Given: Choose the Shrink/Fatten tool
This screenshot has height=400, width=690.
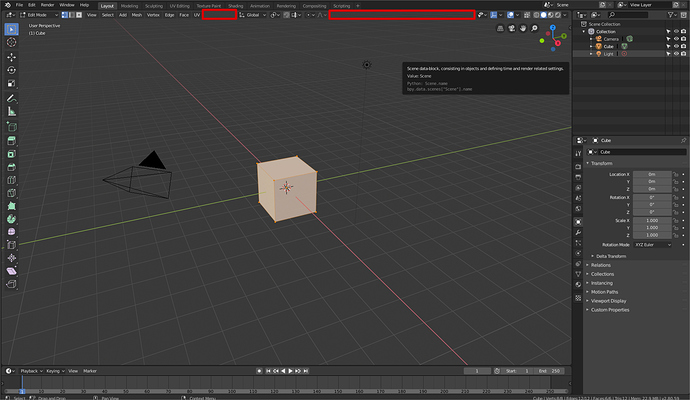Looking at the screenshot, I should point(11,258).
